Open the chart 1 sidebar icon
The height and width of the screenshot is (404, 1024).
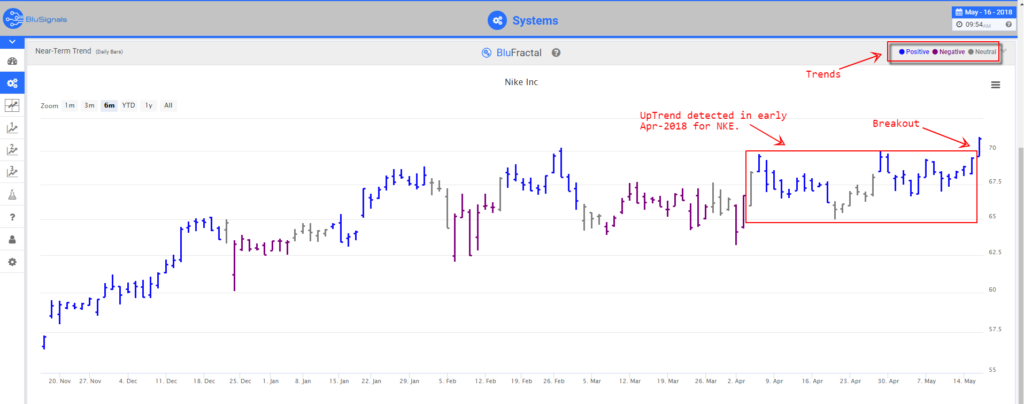pos(12,127)
